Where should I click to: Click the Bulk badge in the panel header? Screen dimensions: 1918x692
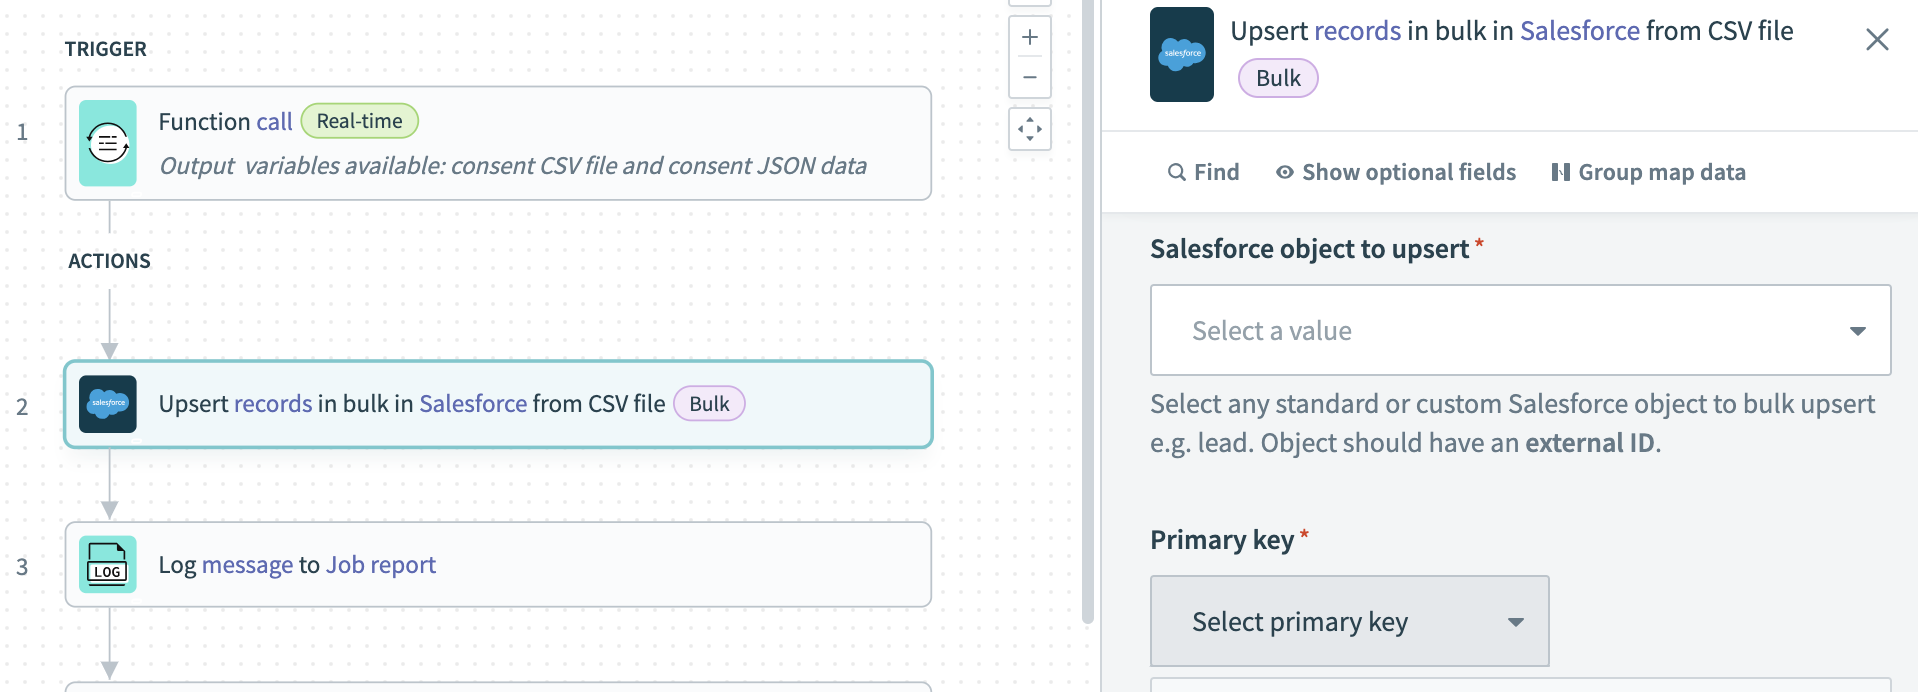click(x=1278, y=78)
